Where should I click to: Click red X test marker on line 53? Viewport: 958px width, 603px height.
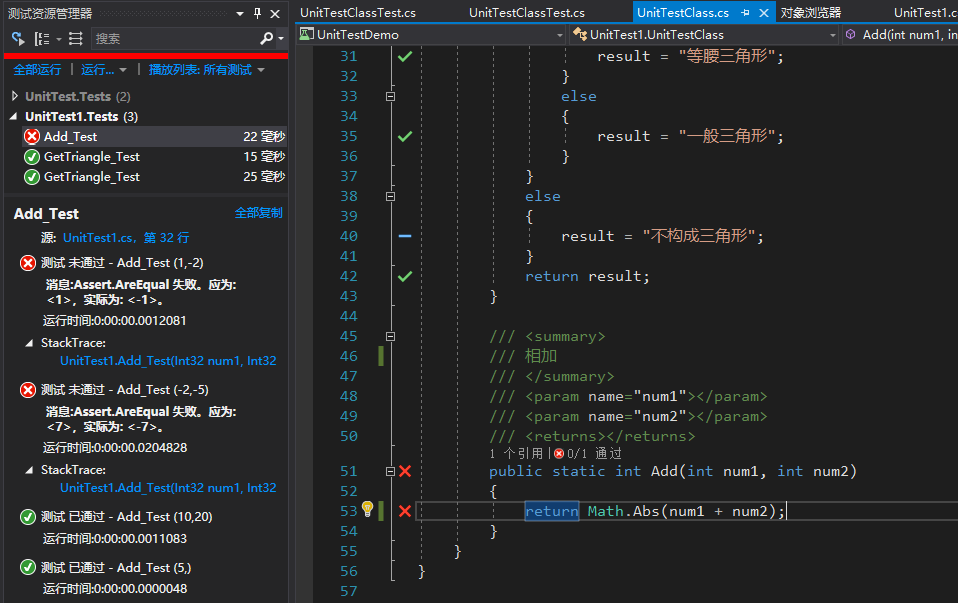(x=405, y=511)
